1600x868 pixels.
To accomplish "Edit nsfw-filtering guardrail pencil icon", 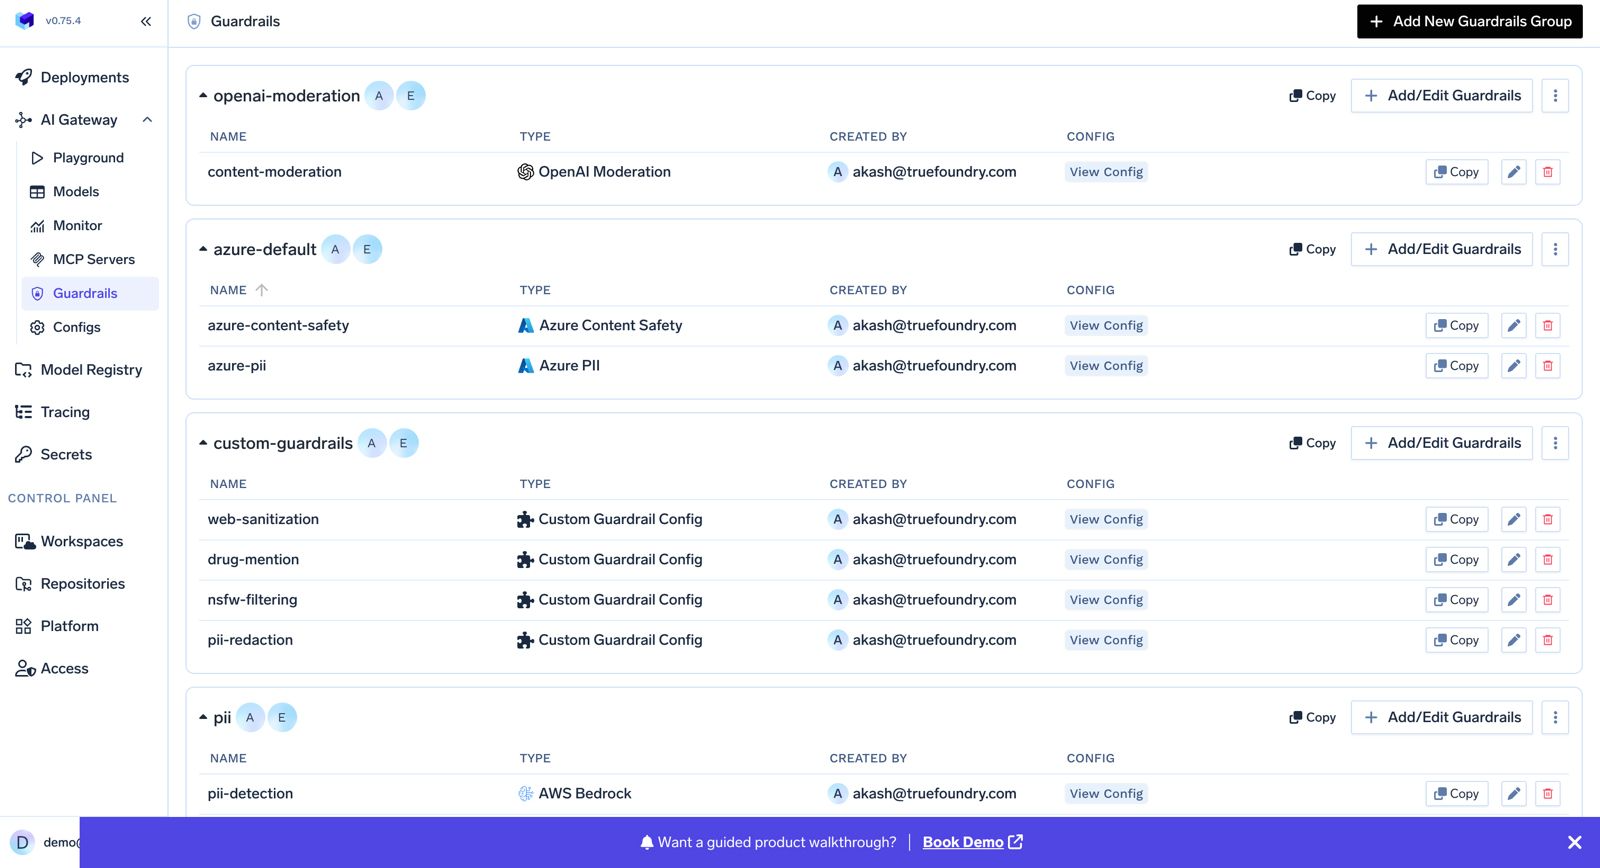I will [1514, 600].
